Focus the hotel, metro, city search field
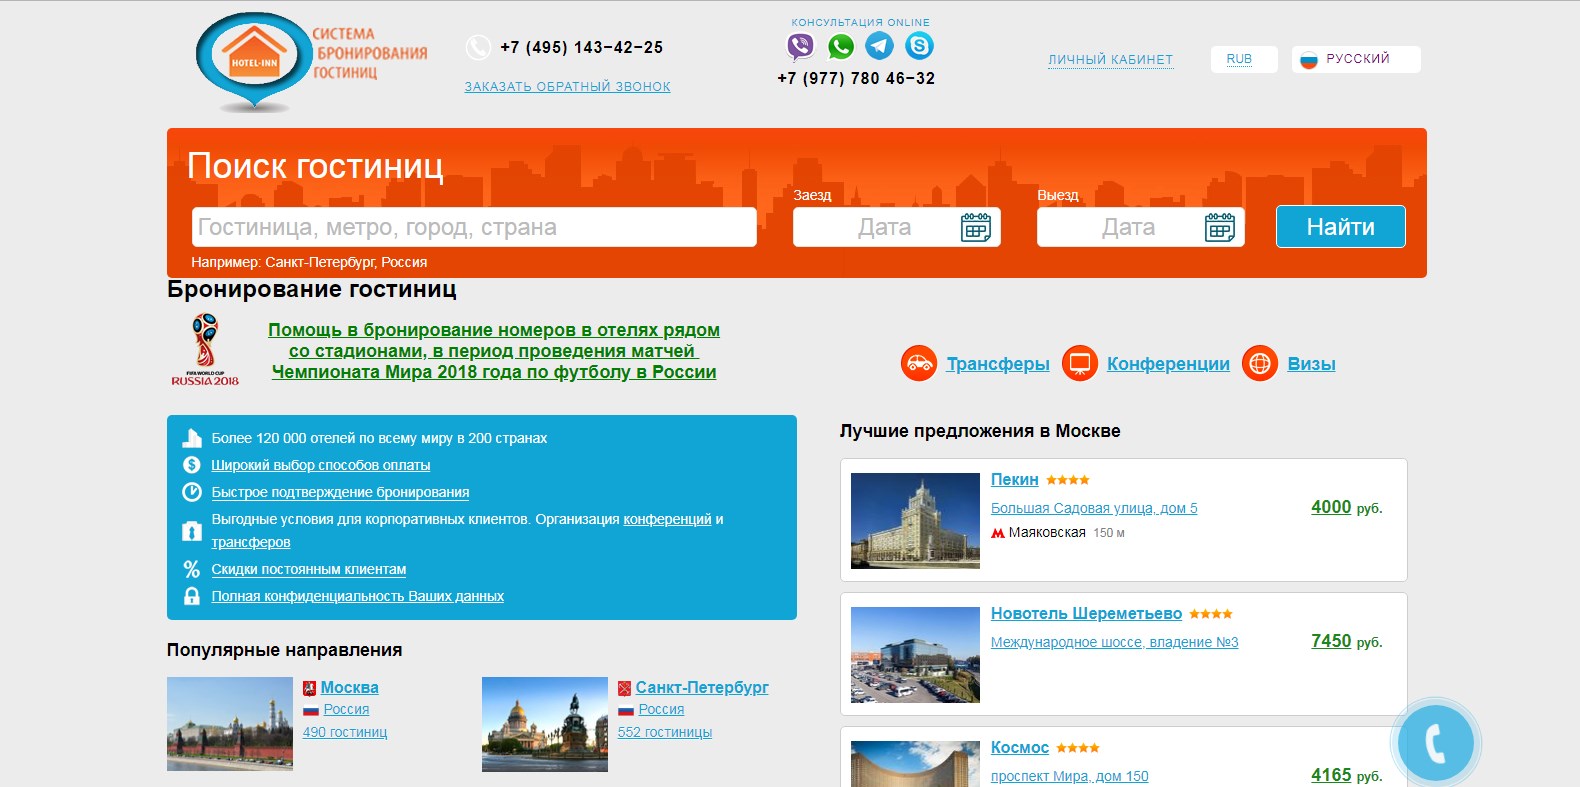This screenshot has width=1580, height=787. pyautogui.click(x=474, y=227)
